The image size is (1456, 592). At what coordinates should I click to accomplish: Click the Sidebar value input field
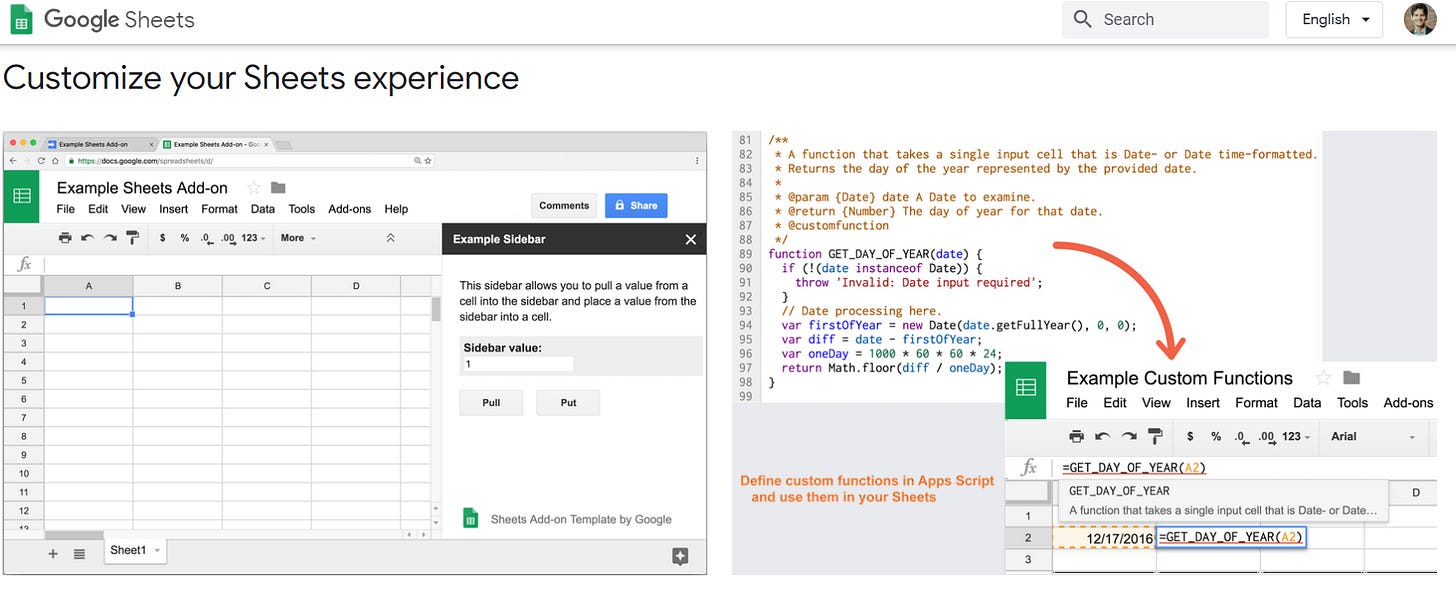[x=517, y=364]
